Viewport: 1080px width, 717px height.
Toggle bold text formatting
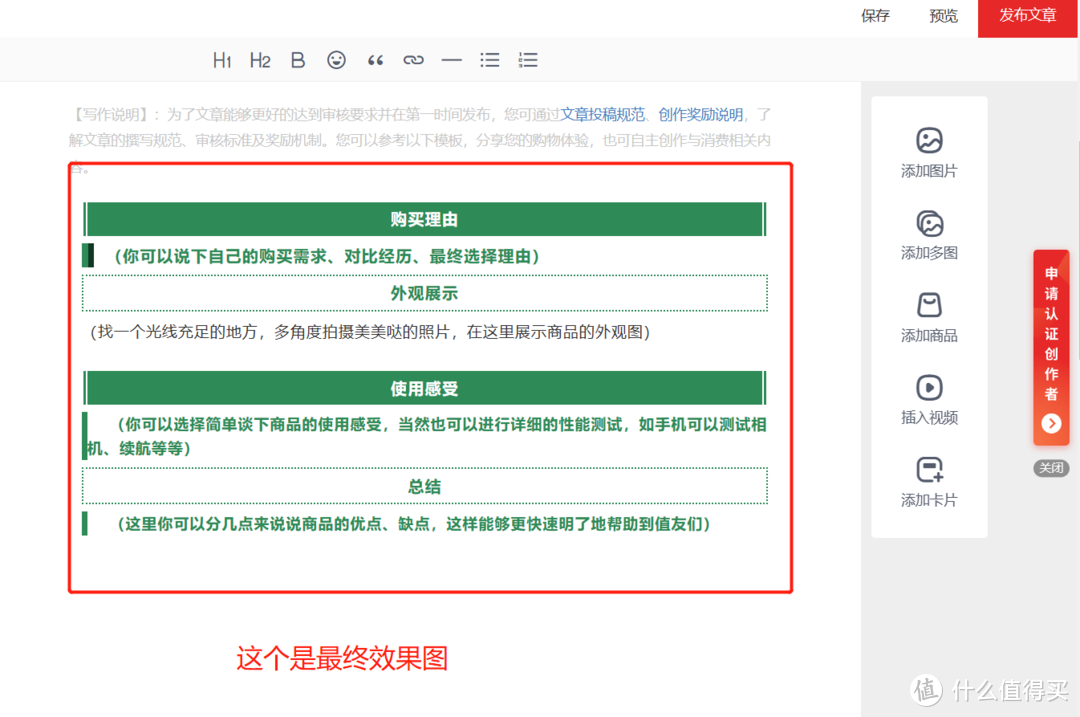[x=298, y=61]
